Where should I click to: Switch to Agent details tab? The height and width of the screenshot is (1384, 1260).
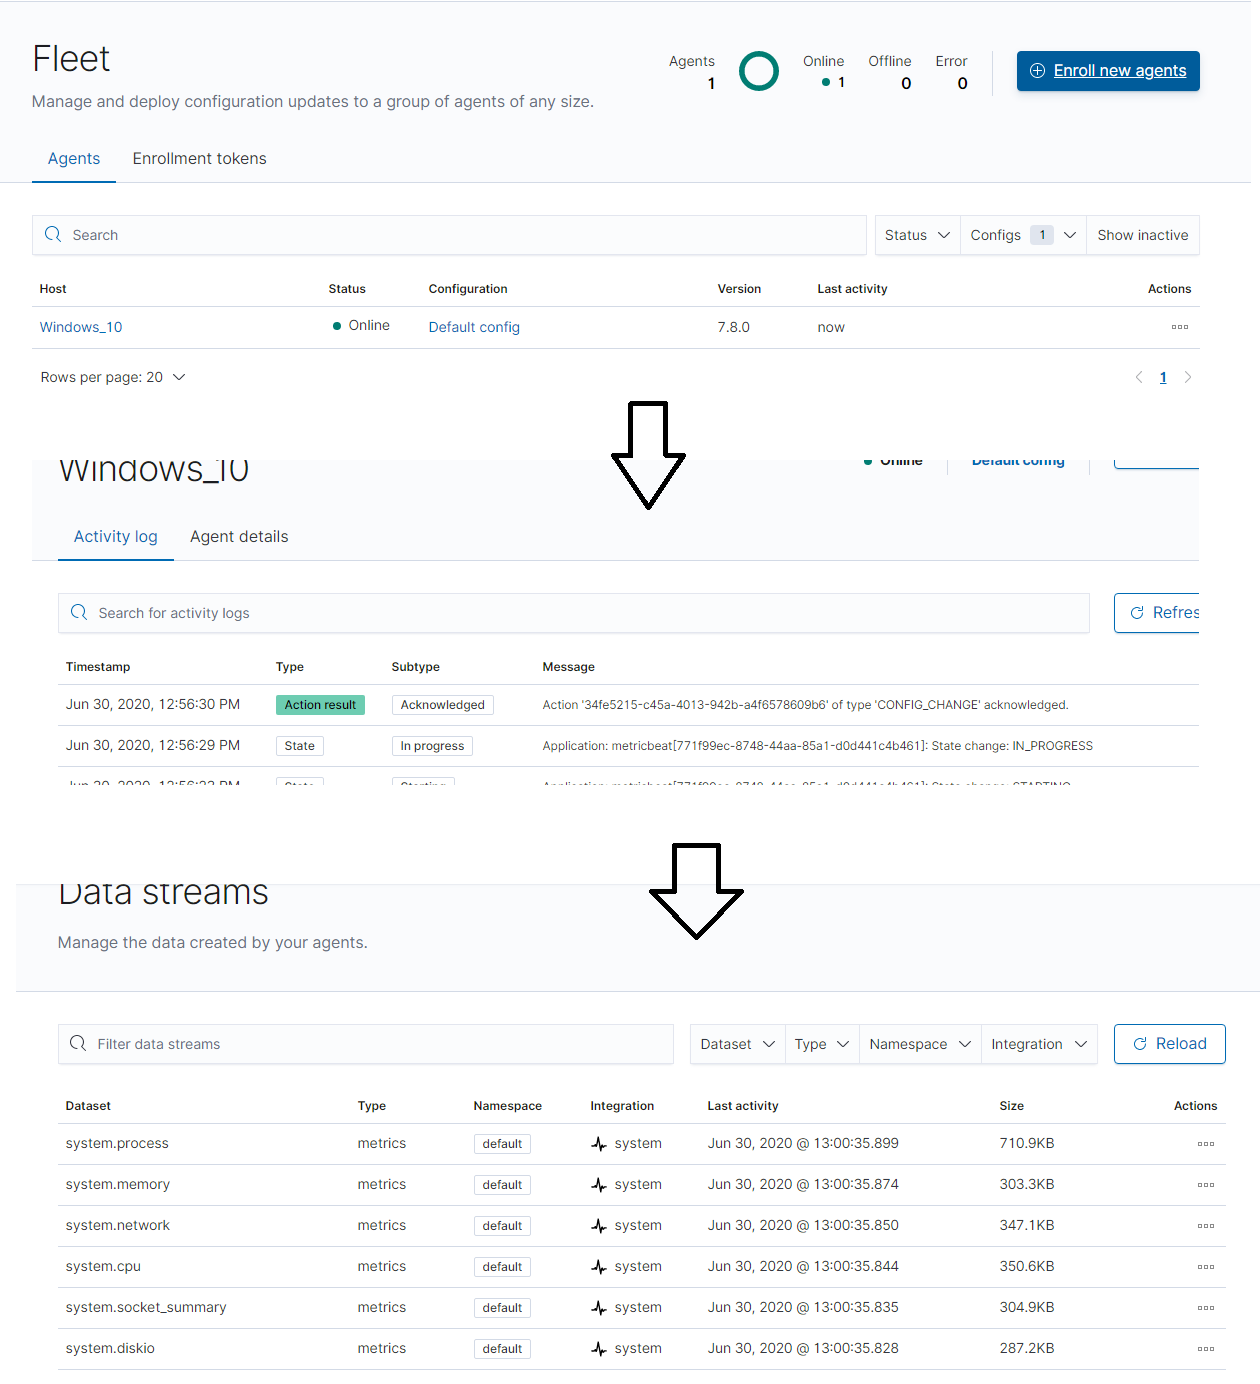pyautogui.click(x=239, y=537)
